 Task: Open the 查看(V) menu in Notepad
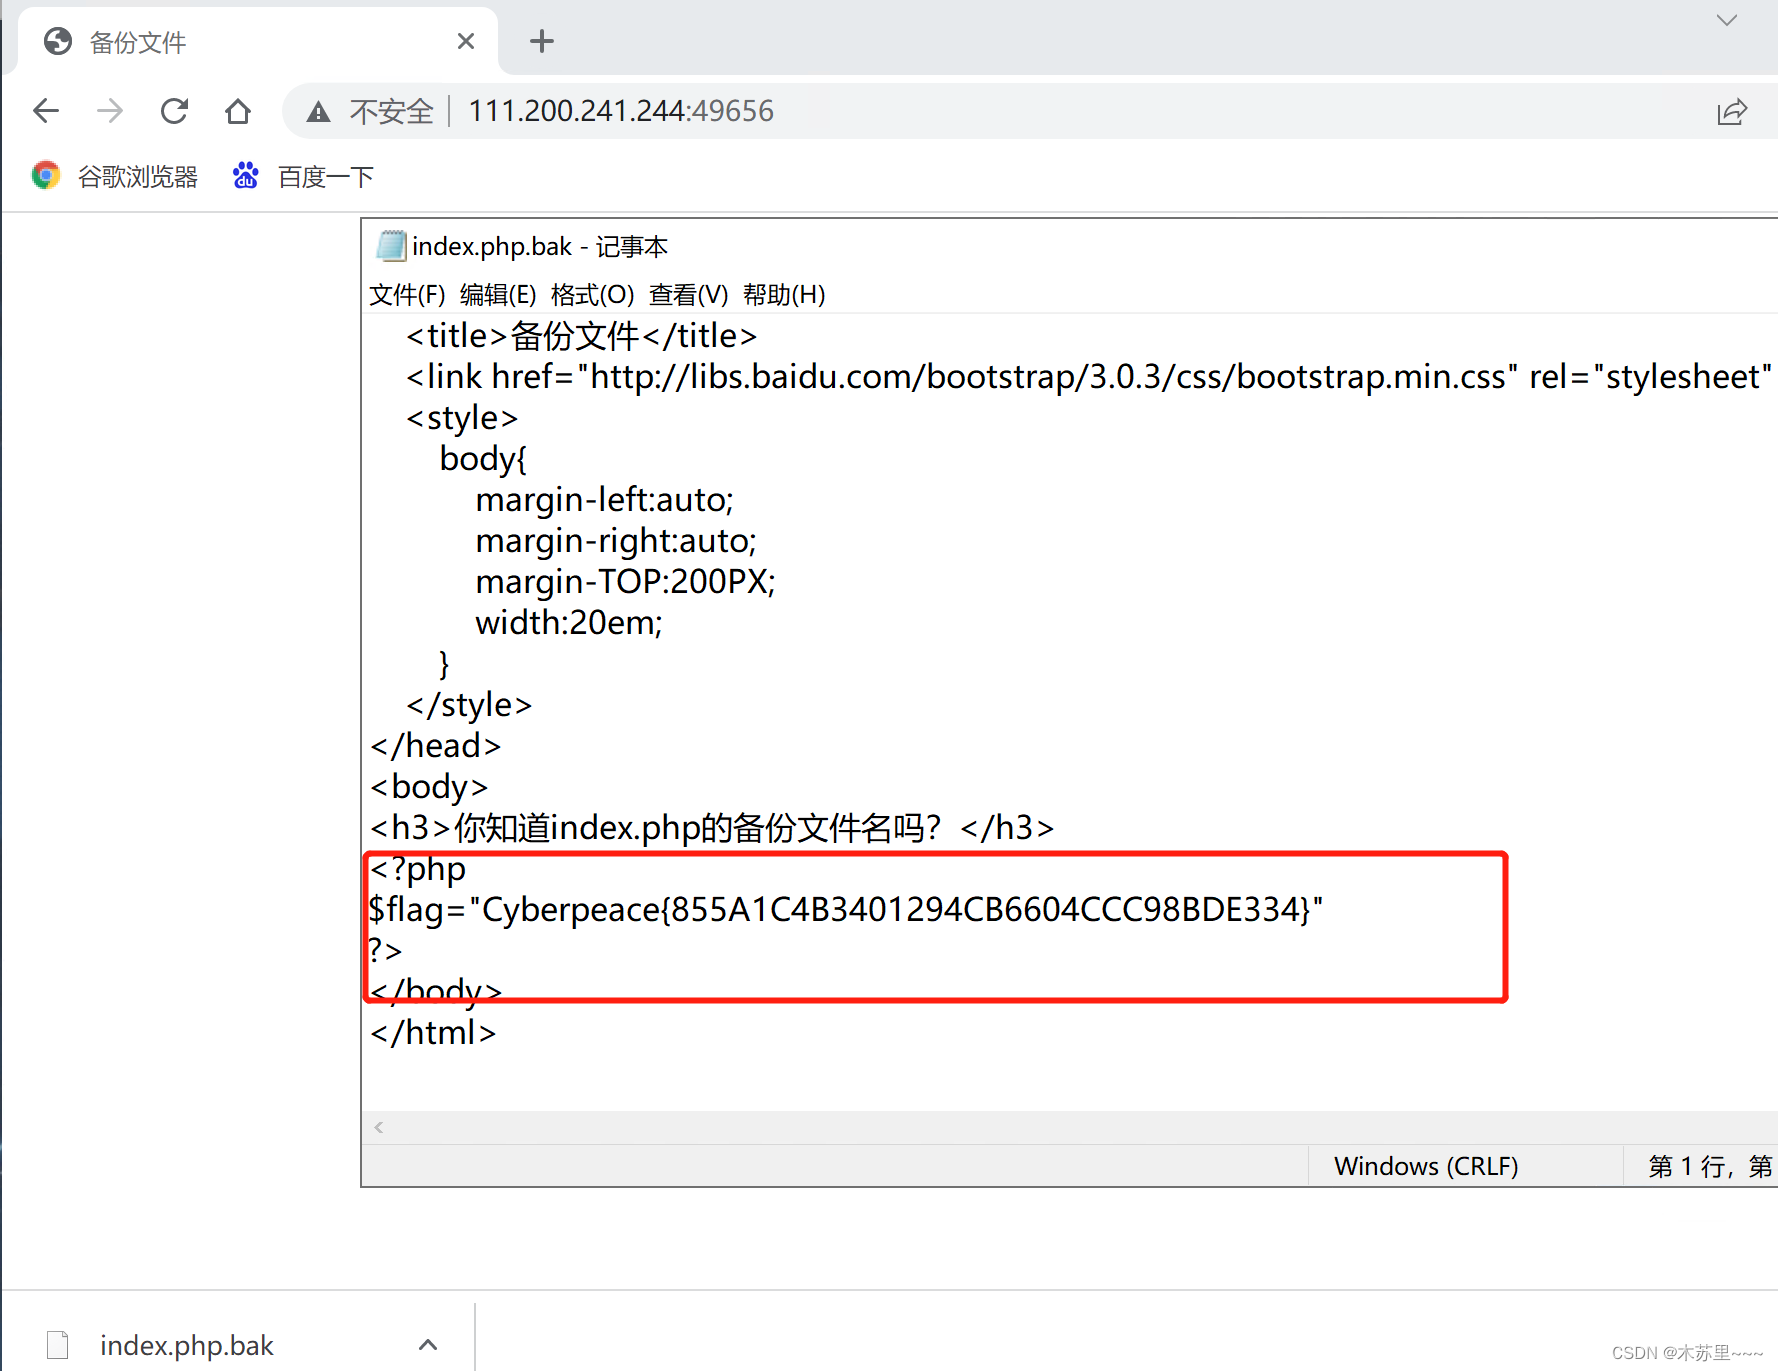[x=689, y=295]
